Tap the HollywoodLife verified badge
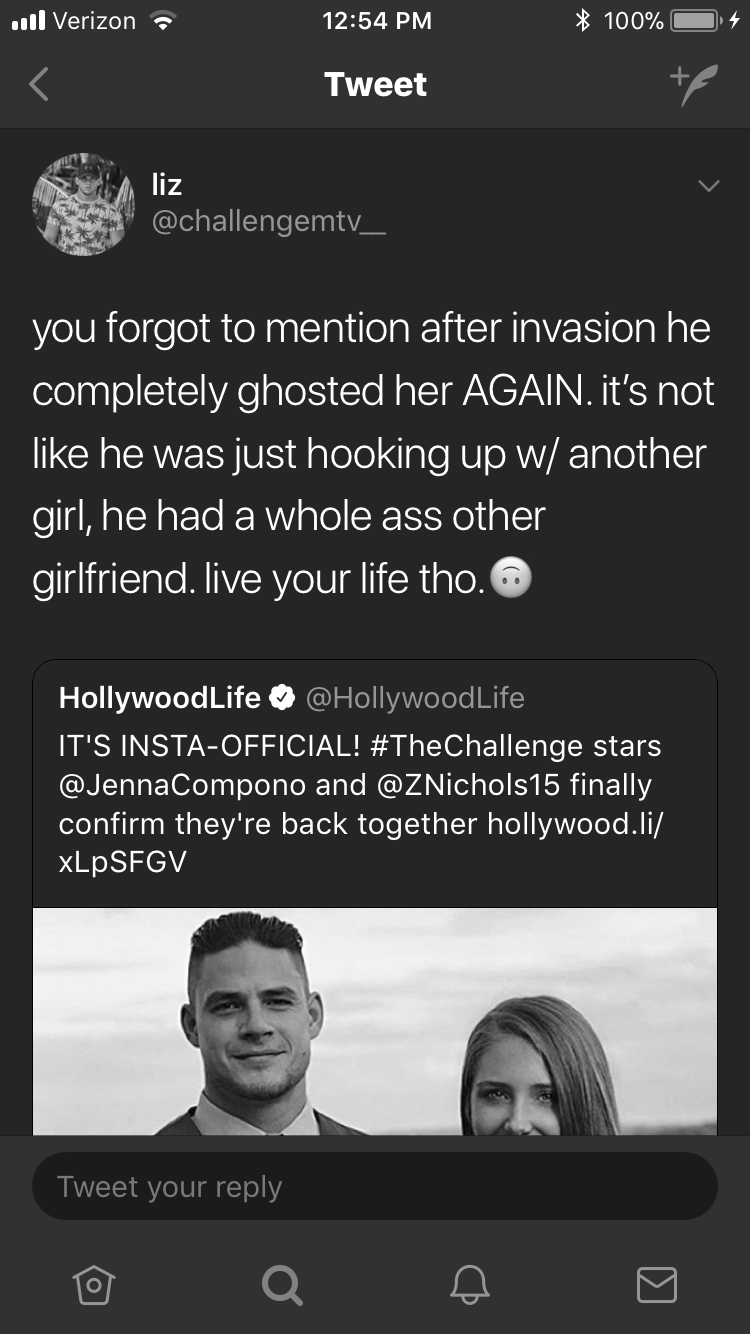Screen dimensions: 750x1334 pos(283,698)
